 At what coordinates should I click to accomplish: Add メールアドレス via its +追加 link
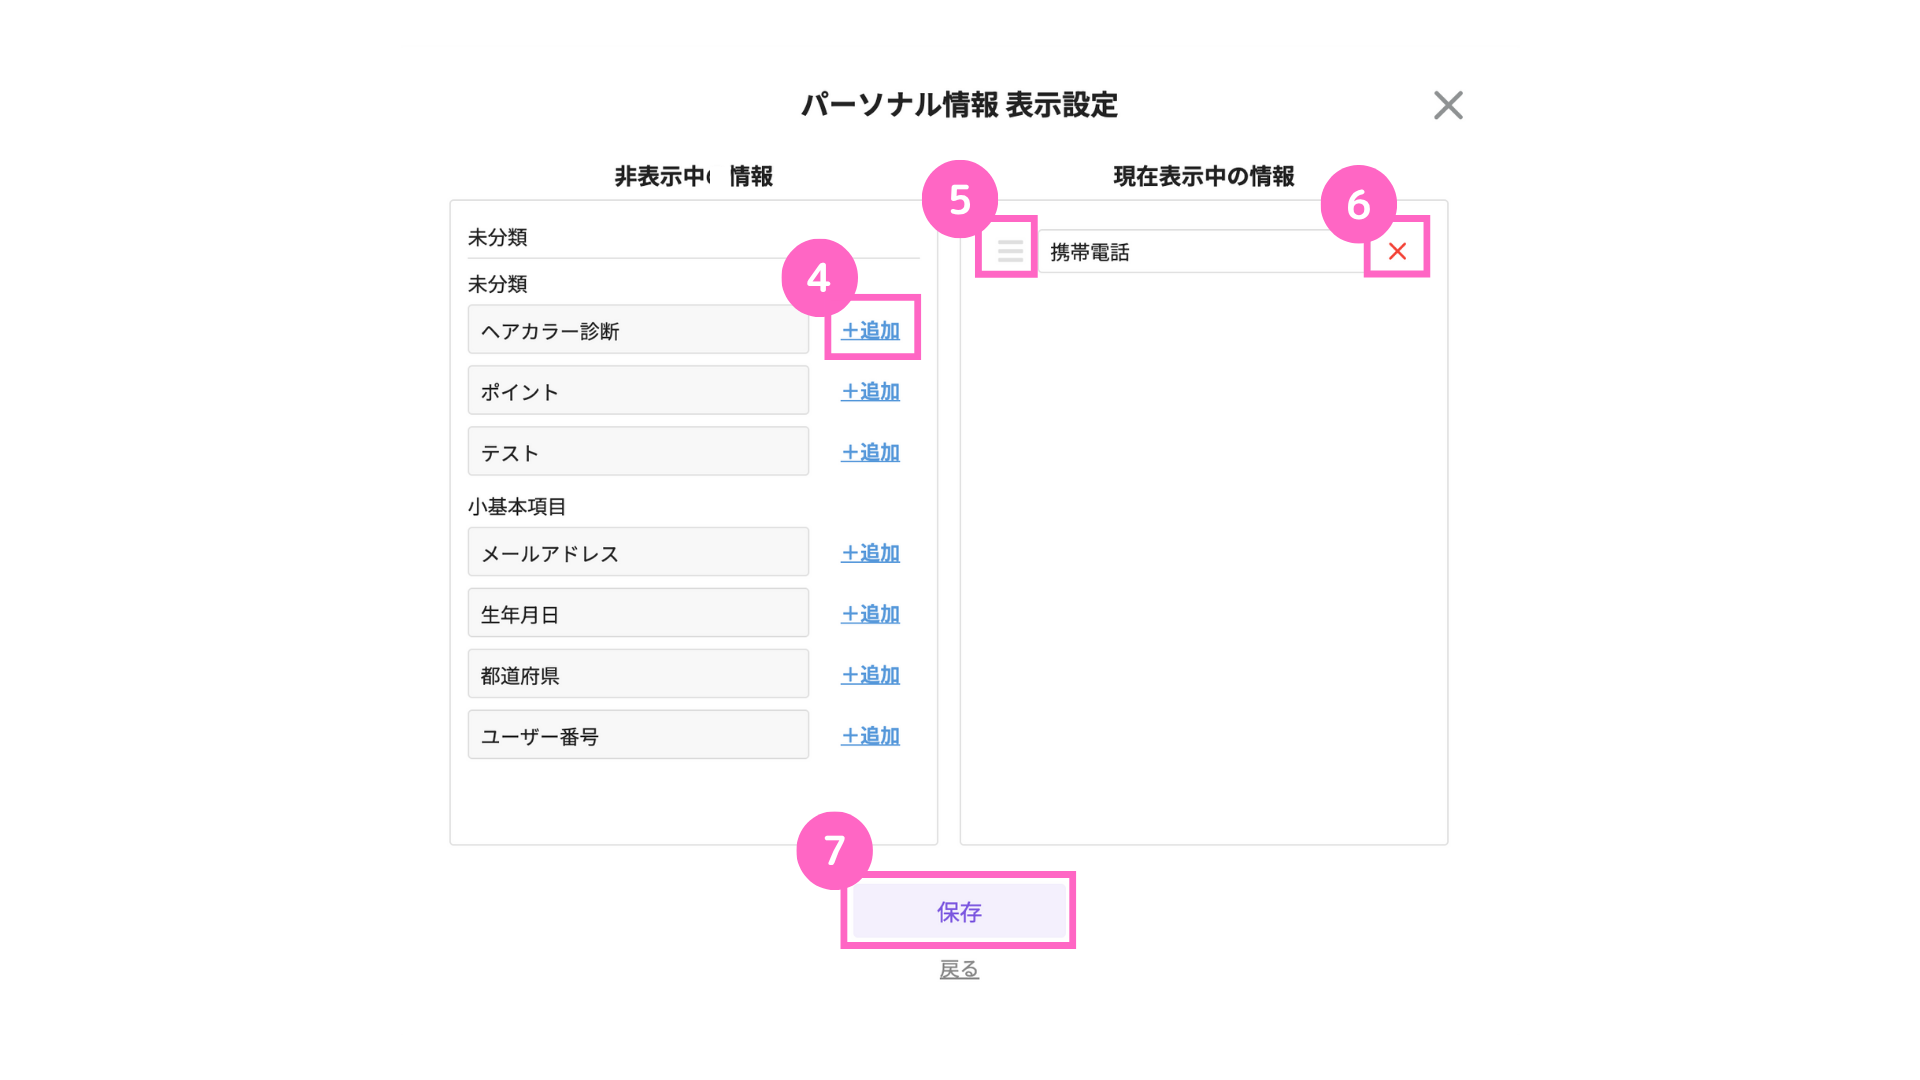tap(870, 553)
